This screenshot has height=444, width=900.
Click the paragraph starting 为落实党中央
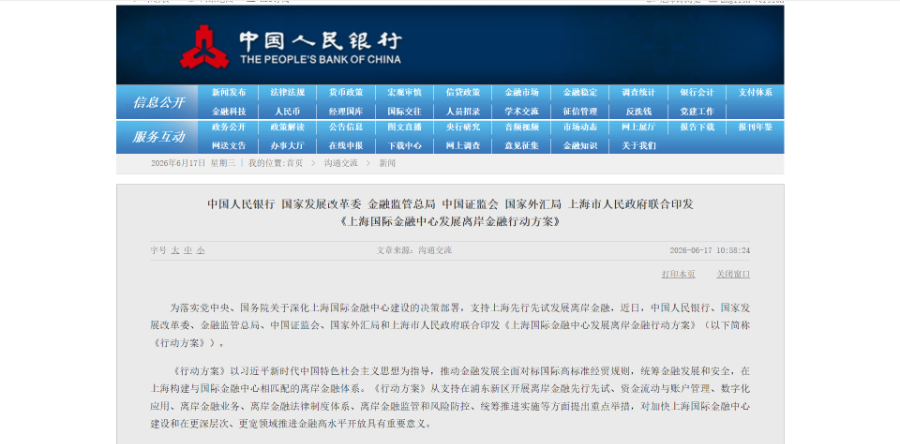tap(450, 325)
